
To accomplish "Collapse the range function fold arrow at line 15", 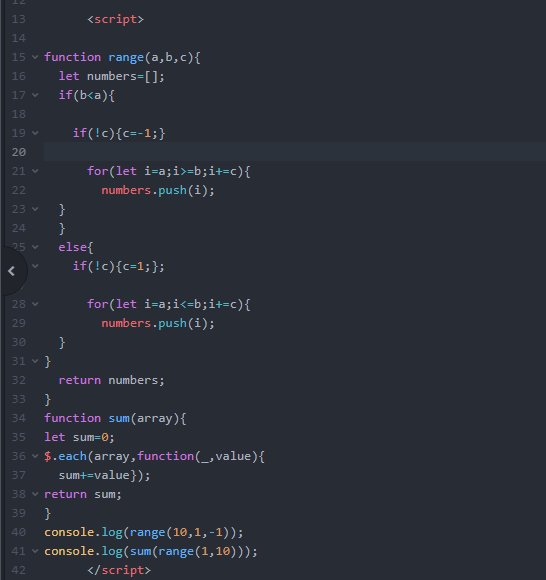I will tap(35, 57).
